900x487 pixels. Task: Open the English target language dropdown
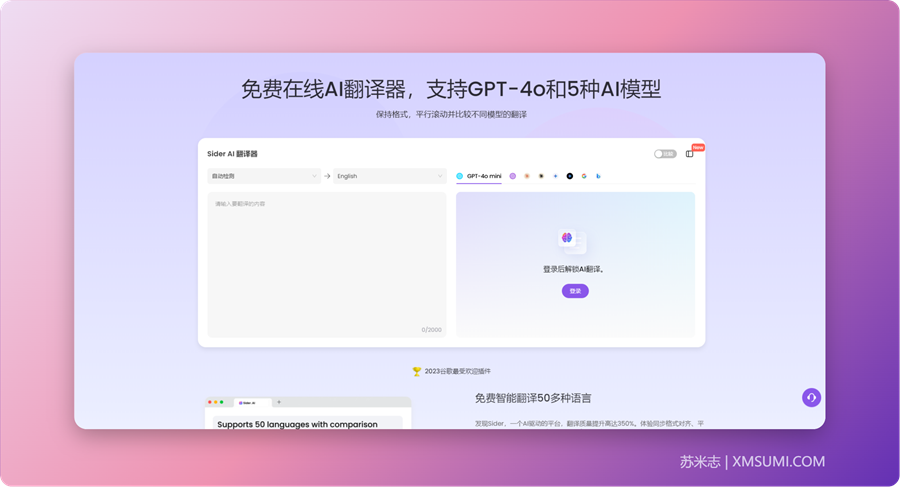(x=388, y=176)
